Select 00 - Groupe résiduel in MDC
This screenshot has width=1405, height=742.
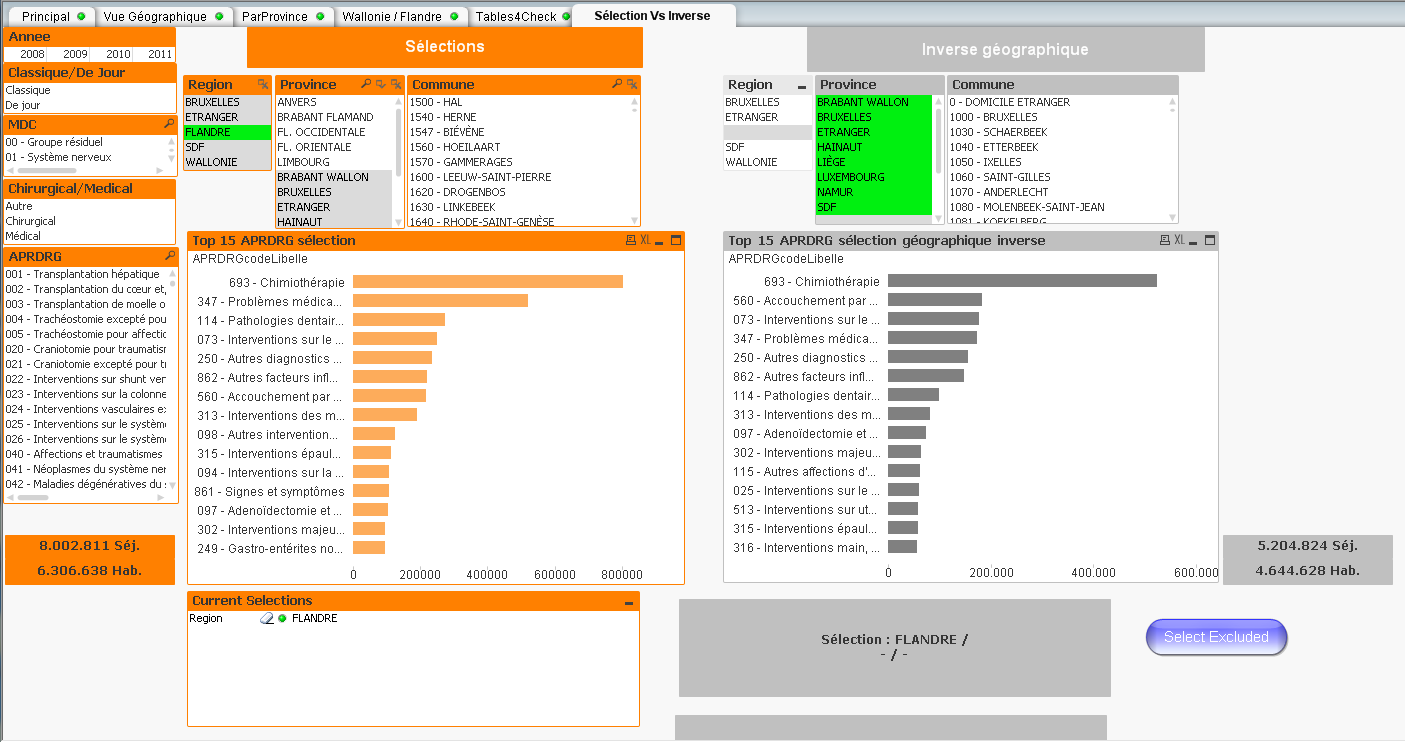(84, 142)
